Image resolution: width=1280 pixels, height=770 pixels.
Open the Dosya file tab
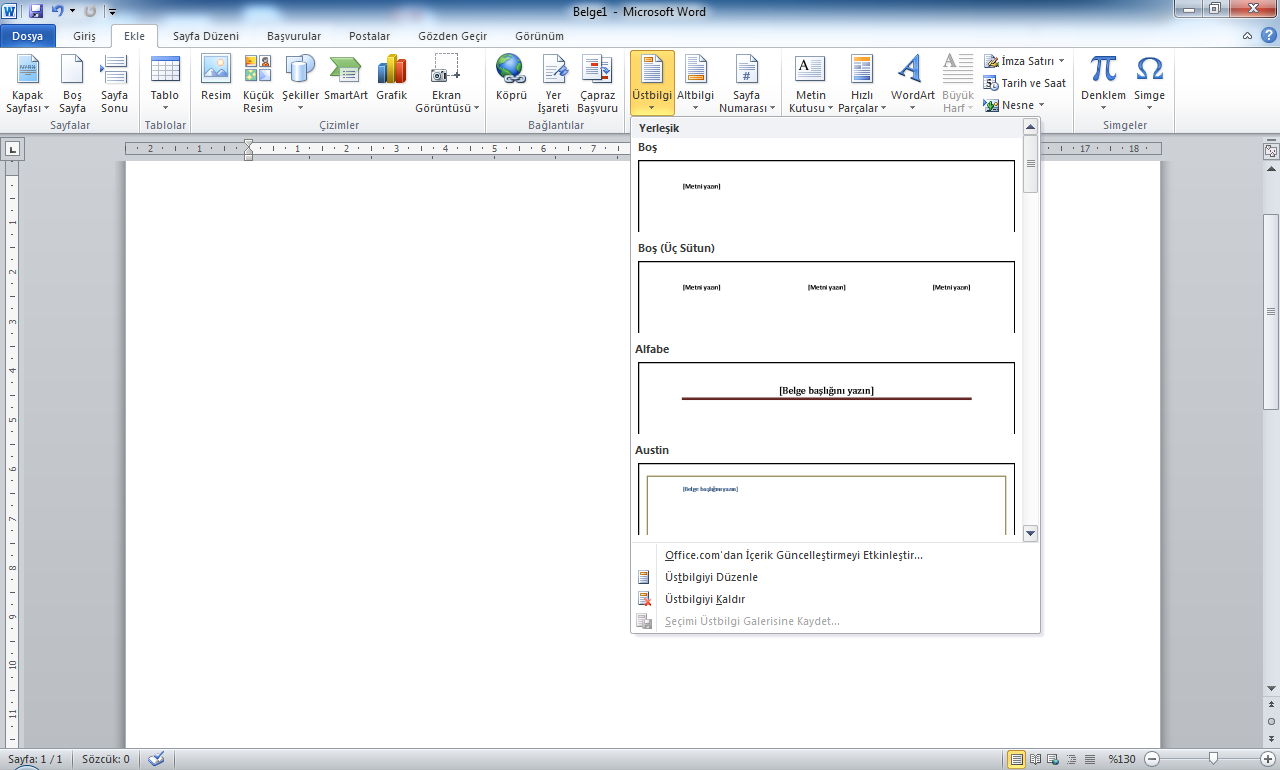pyautogui.click(x=28, y=36)
